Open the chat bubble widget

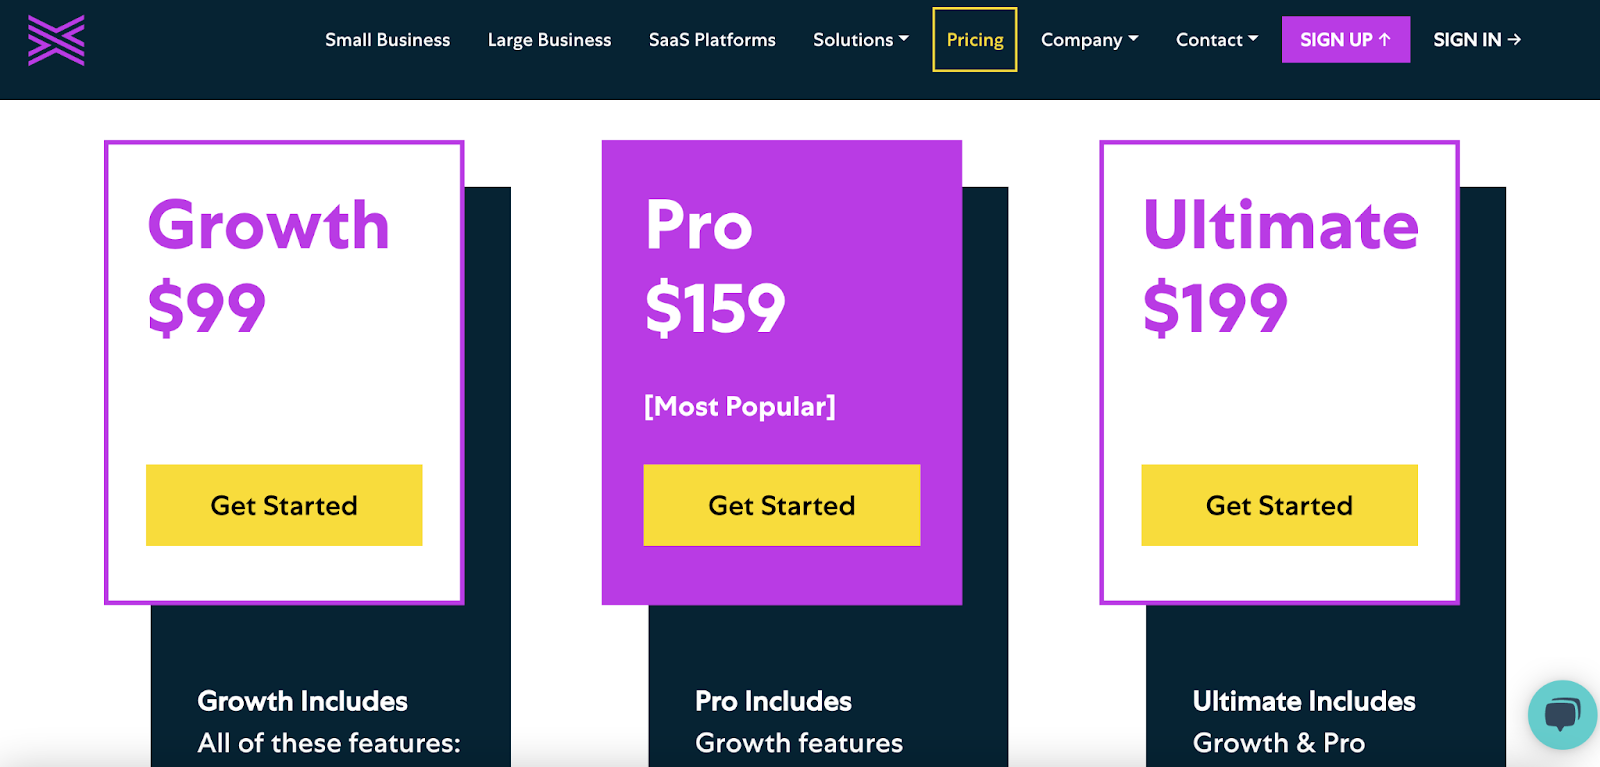tap(1561, 714)
